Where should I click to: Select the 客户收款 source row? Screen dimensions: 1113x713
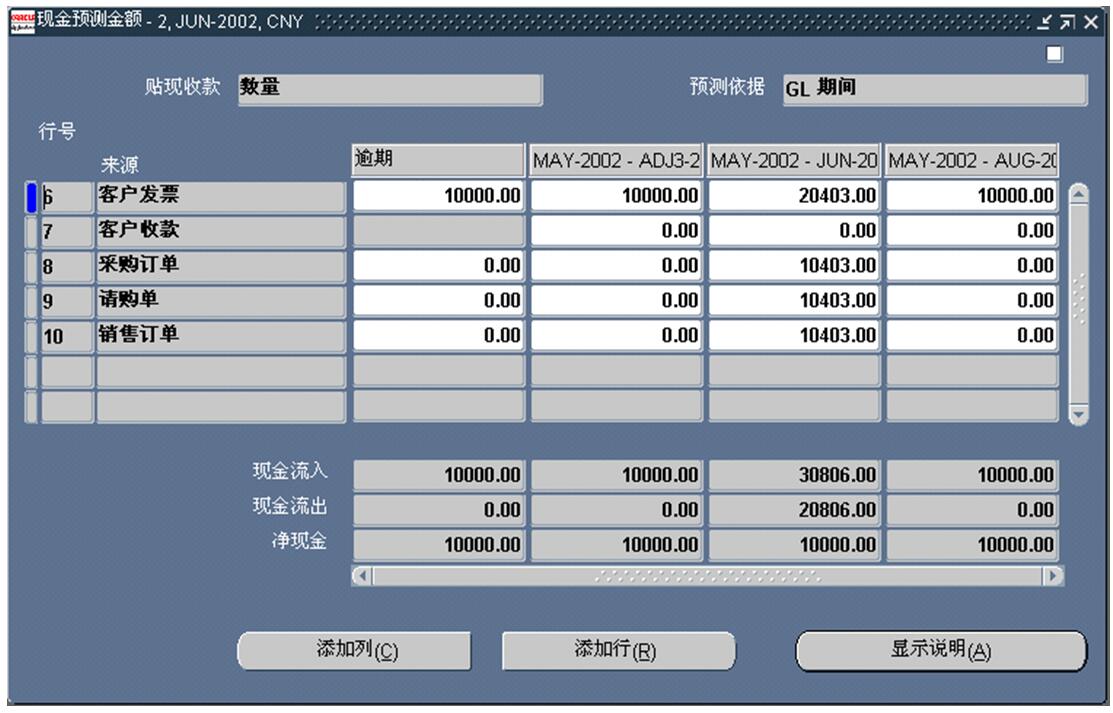[x=220, y=231]
